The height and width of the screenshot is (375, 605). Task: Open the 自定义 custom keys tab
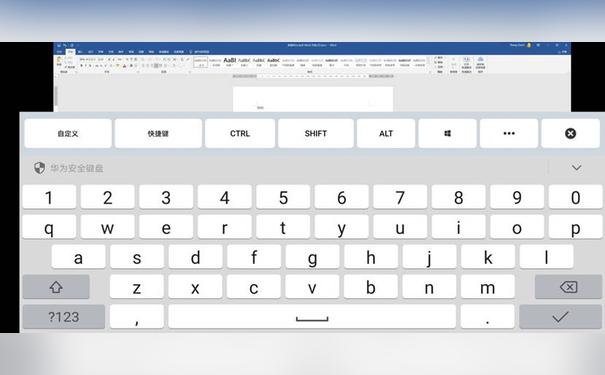coord(68,133)
